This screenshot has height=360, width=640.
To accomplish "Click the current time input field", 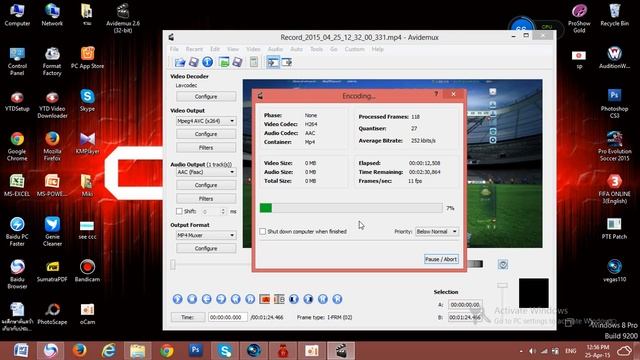I will tap(227, 317).
